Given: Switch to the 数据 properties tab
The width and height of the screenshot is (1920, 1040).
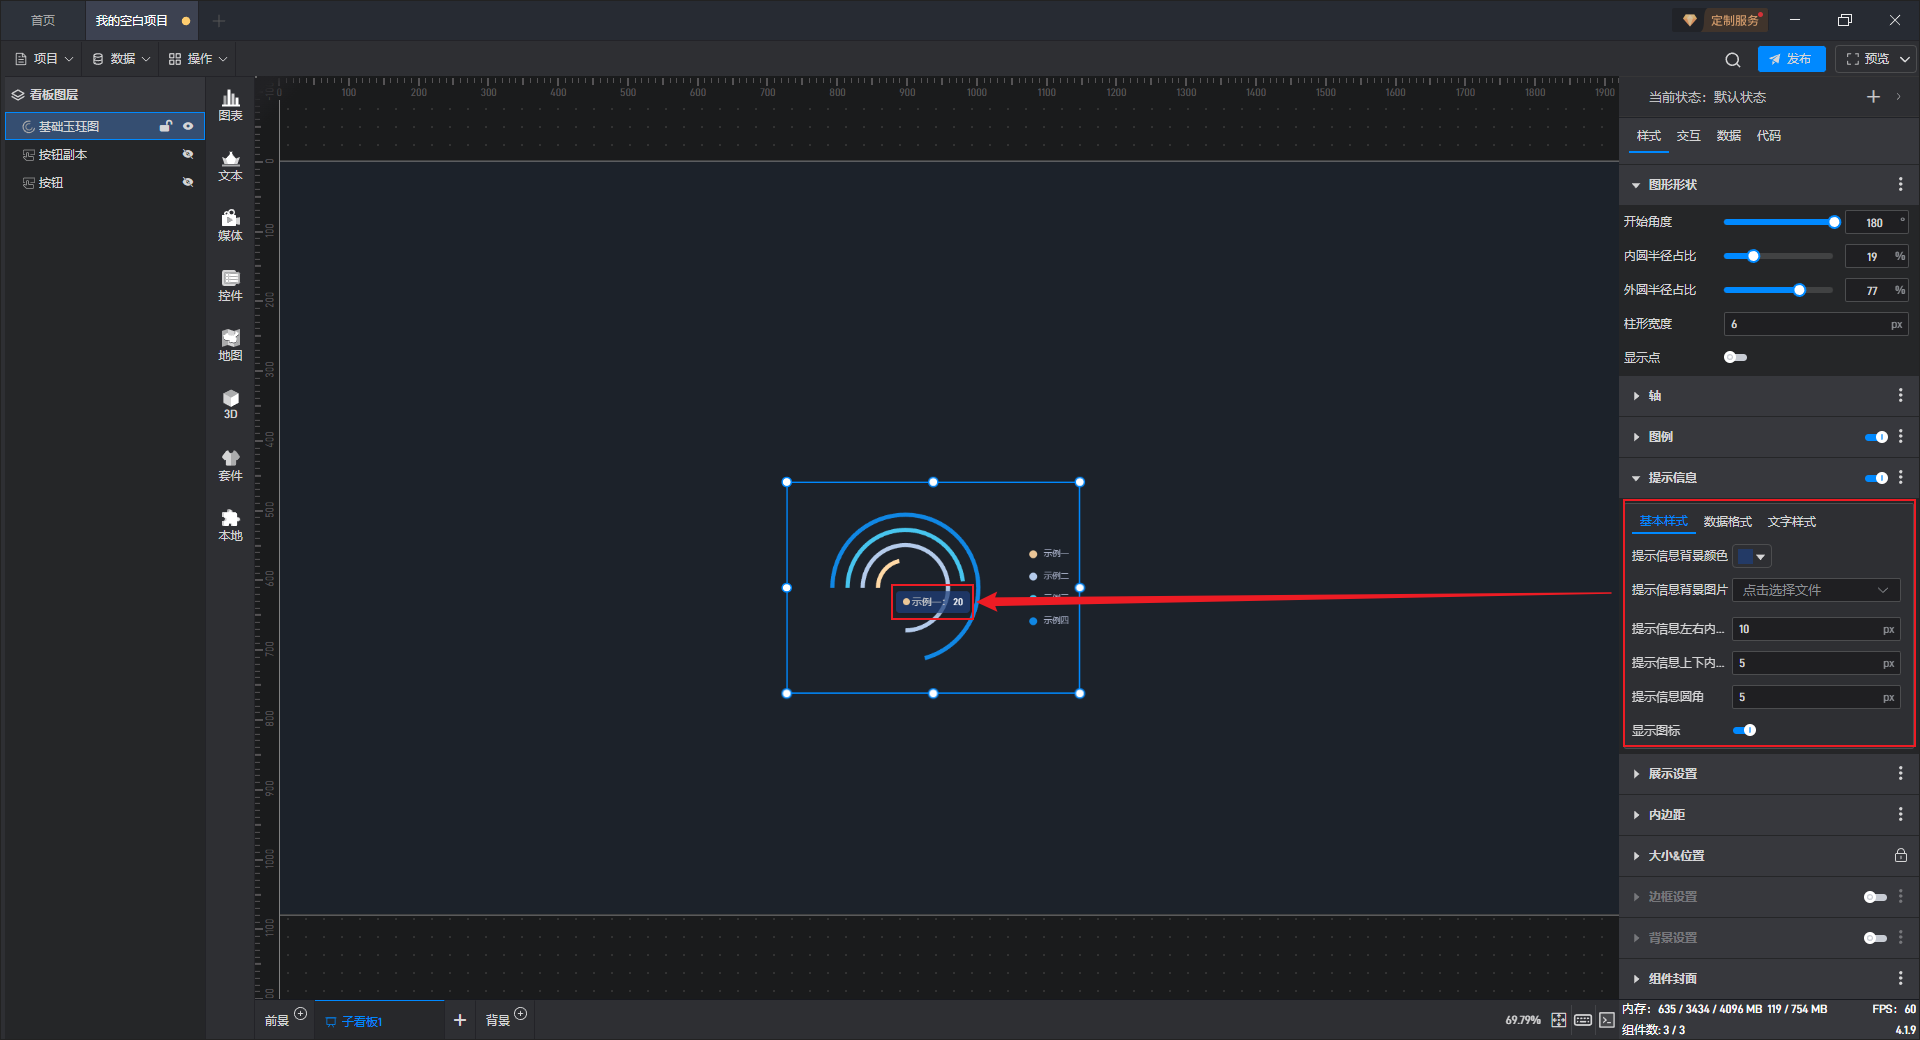Looking at the screenshot, I should point(1729,136).
